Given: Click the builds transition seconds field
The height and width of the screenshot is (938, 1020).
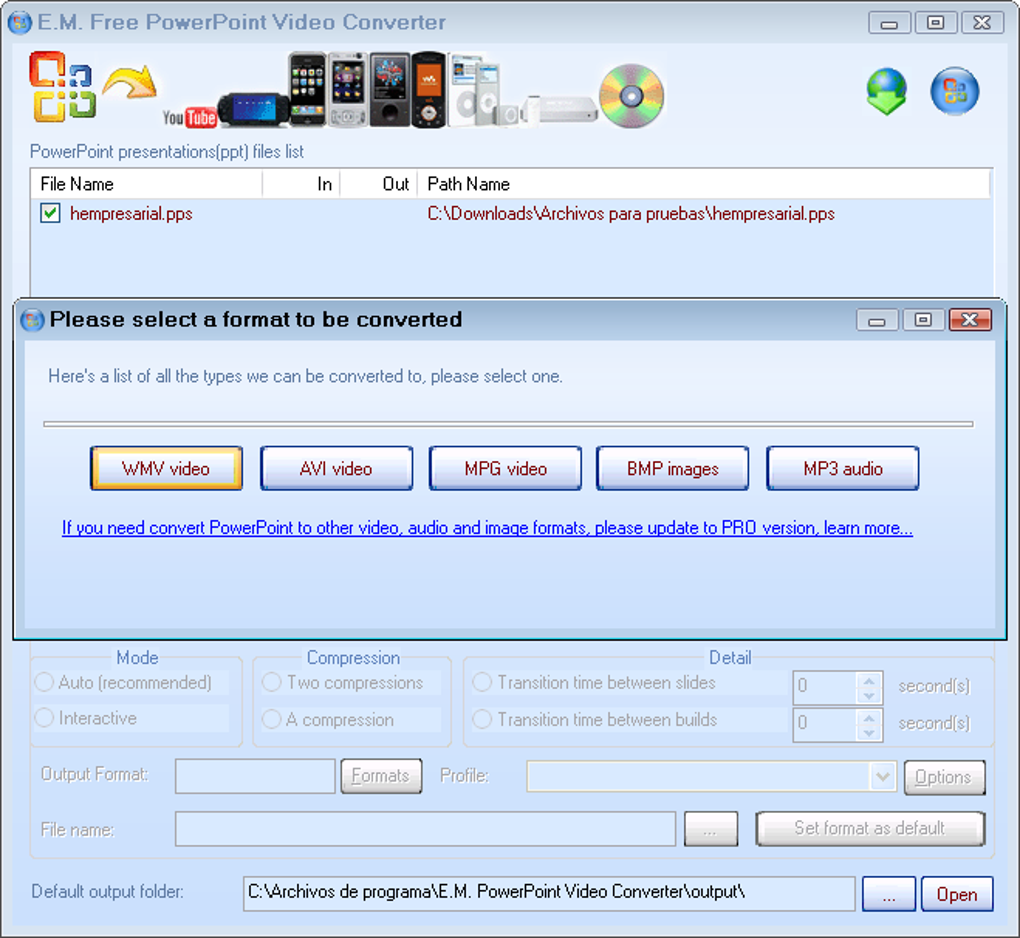Looking at the screenshot, I should pos(825,725).
